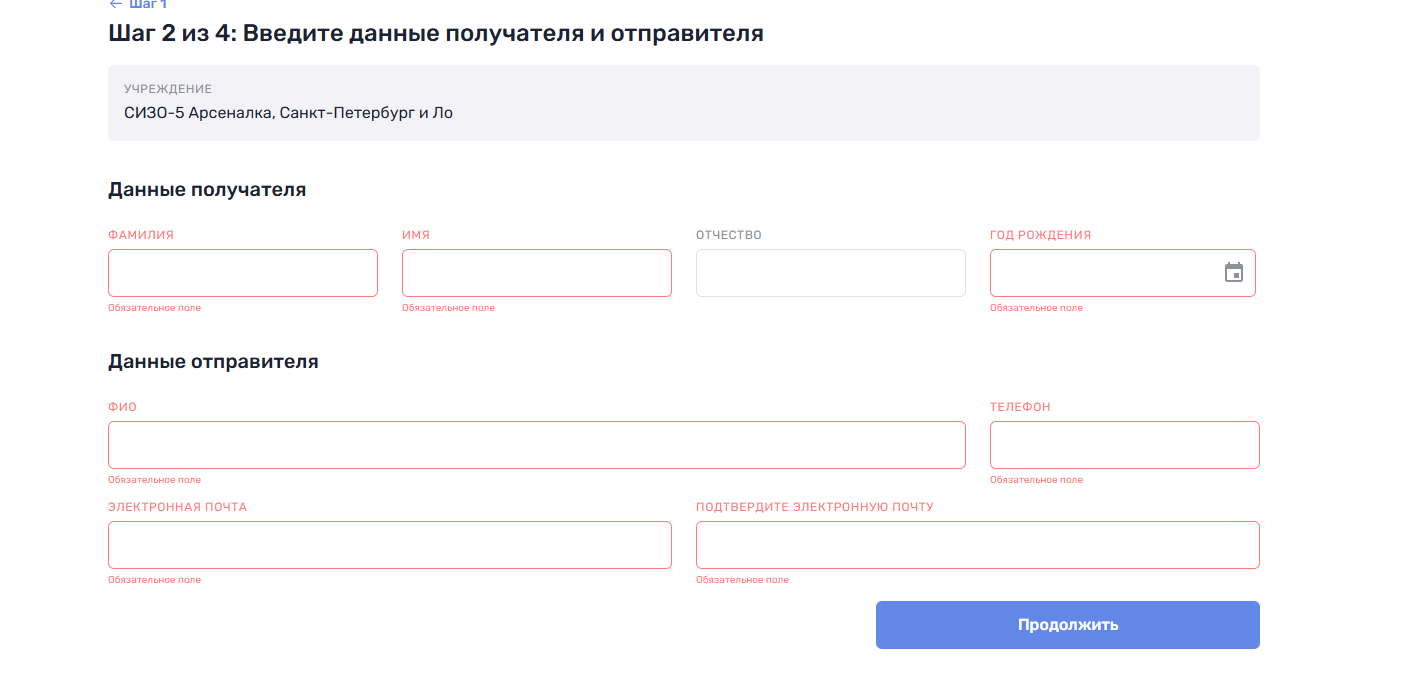Click the Телефон input box
This screenshot has height=682, width=1402.
[x=1125, y=445]
